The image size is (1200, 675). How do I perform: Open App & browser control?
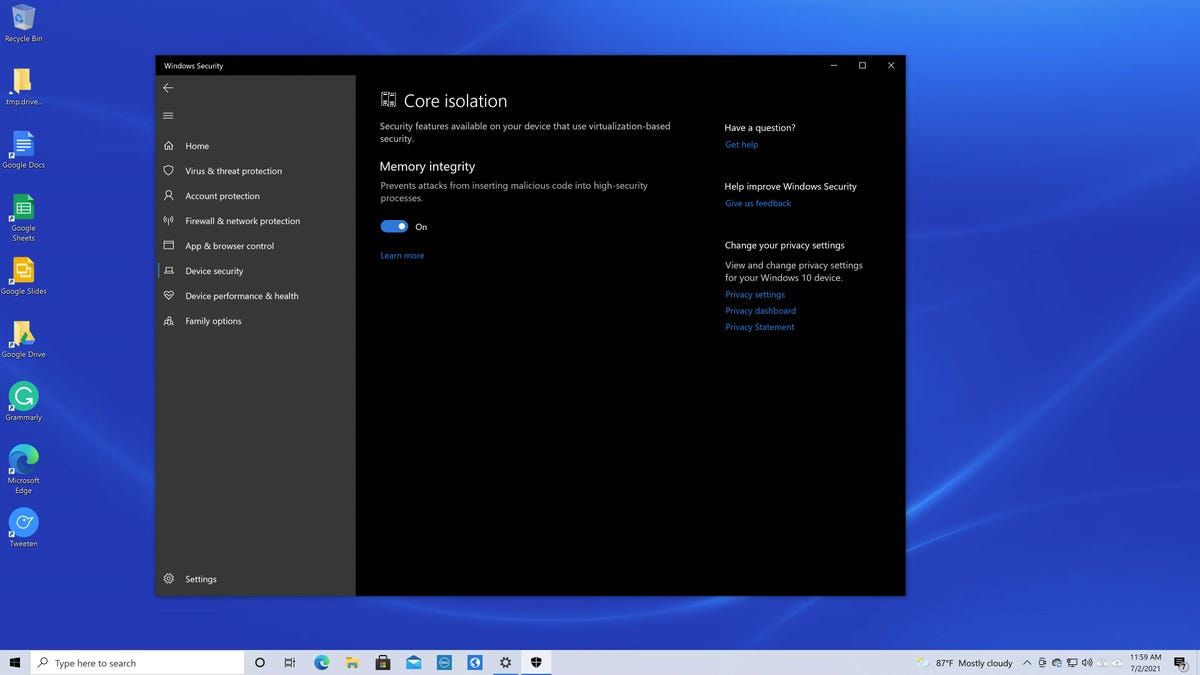(x=233, y=245)
